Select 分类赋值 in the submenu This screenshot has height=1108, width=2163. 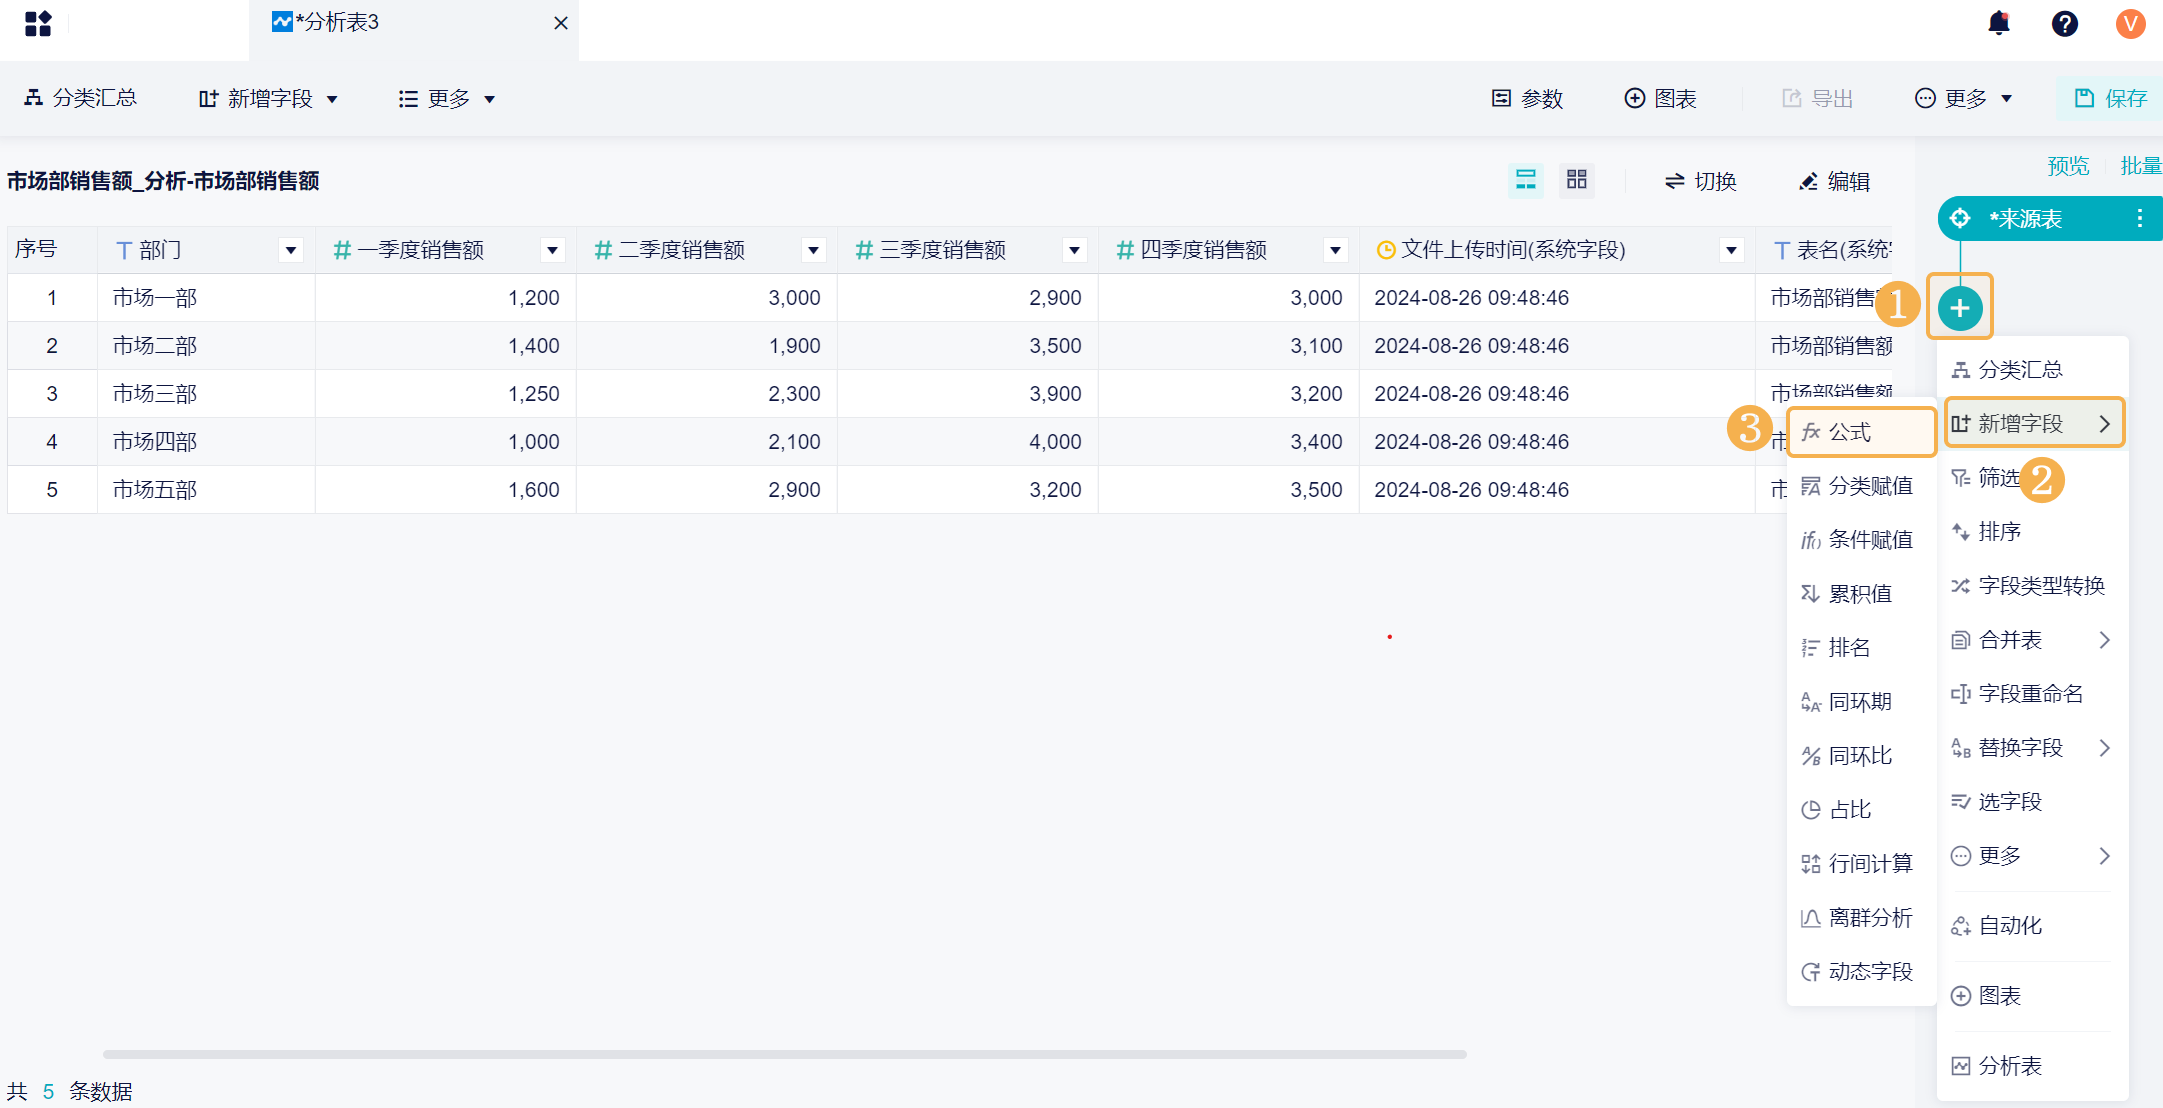[1861, 485]
